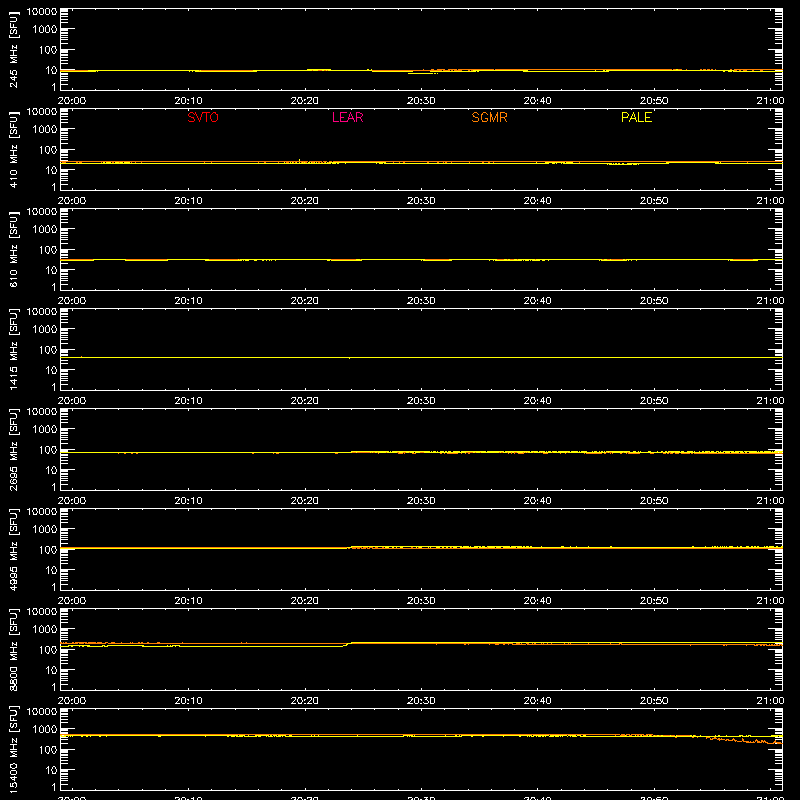800x800 pixels.
Task: Click the 20:40 time label under 410 MHz plot
Action: [537, 201]
